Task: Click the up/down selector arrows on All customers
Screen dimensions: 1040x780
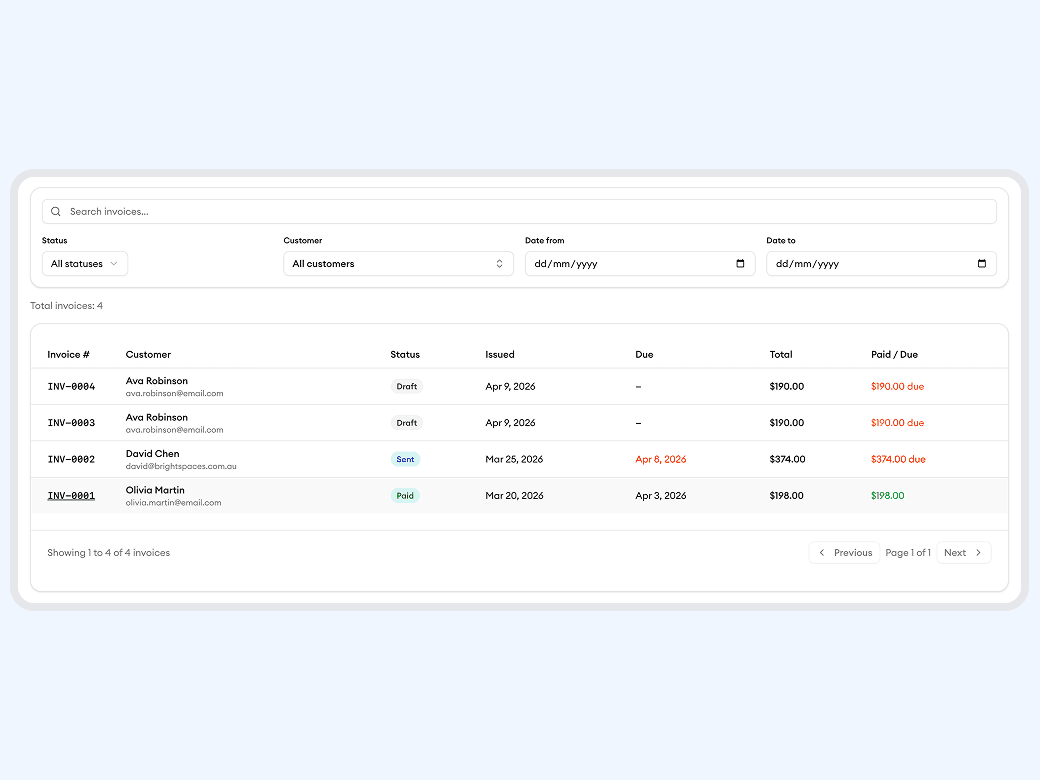Action: pyautogui.click(x=499, y=263)
